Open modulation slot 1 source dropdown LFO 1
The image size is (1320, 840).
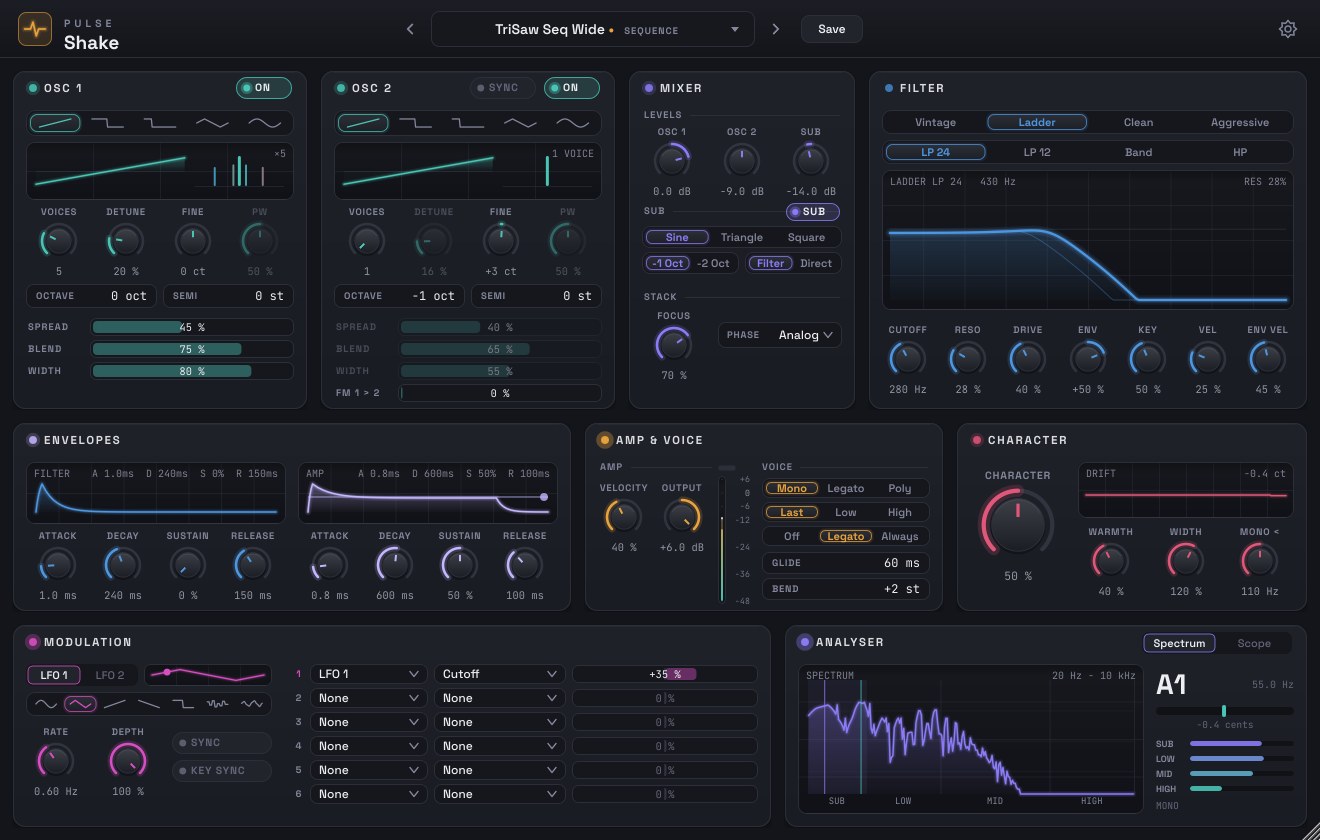pos(369,674)
